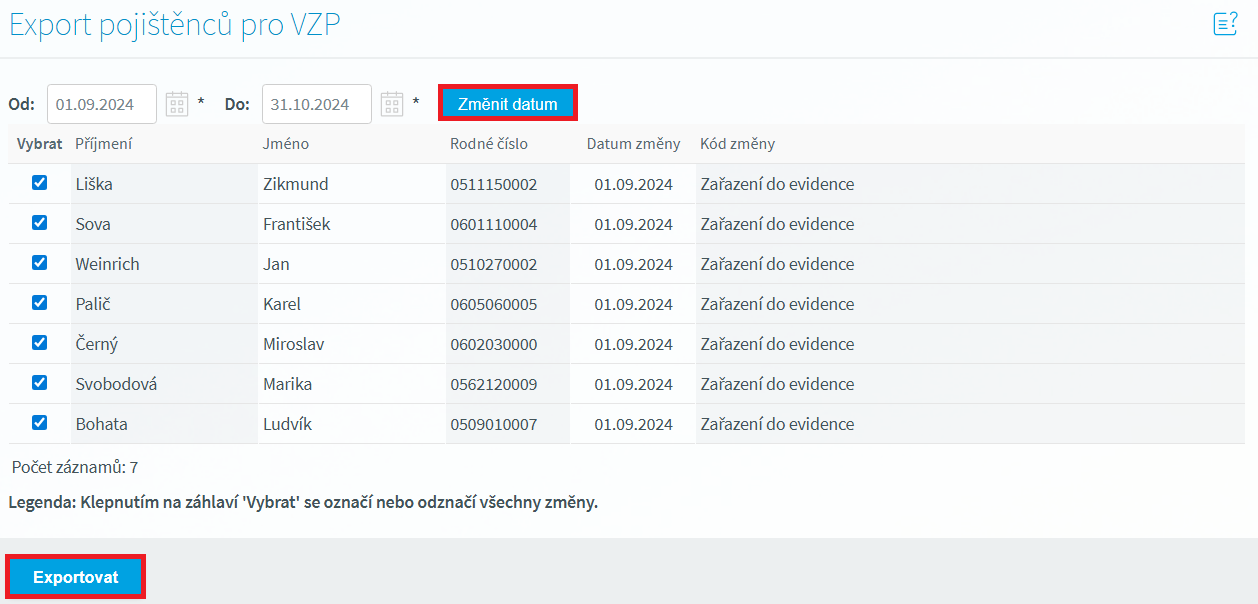Image resolution: width=1258 pixels, height=604 pixels.
Task: Click the Datum změny column header
Action: [633, 144]
